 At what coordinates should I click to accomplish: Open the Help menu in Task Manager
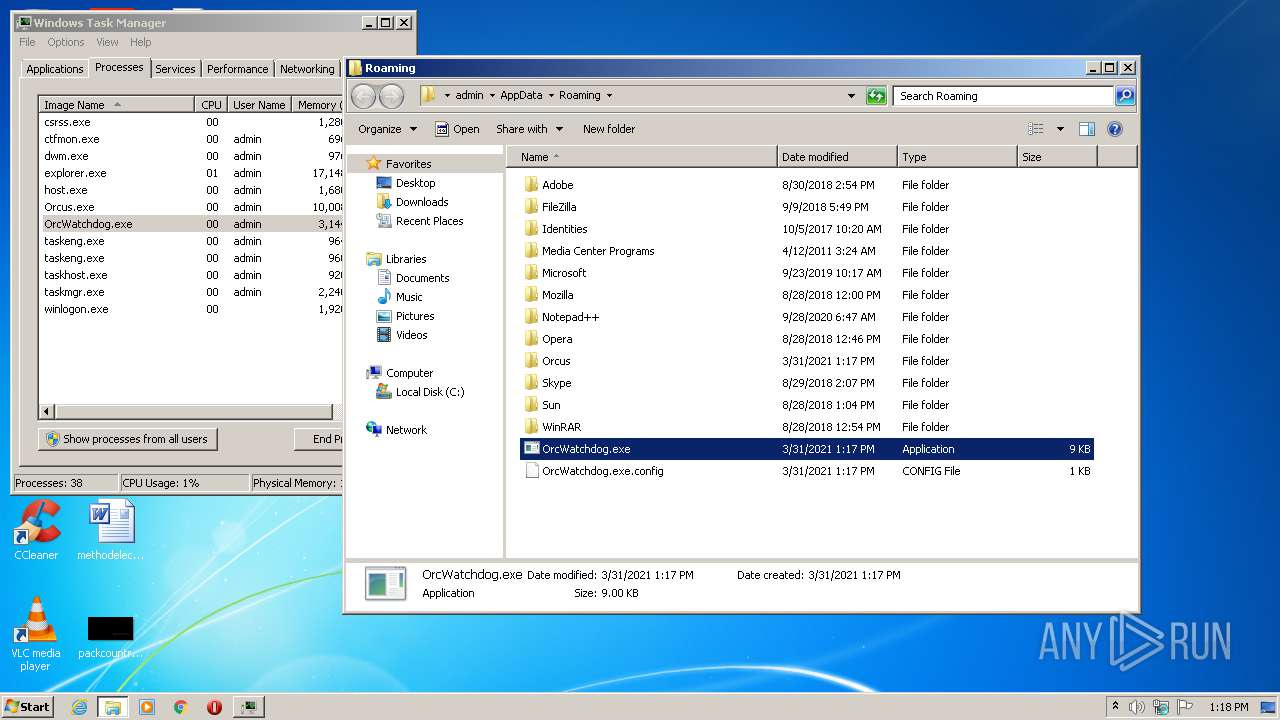click(141, 42)
